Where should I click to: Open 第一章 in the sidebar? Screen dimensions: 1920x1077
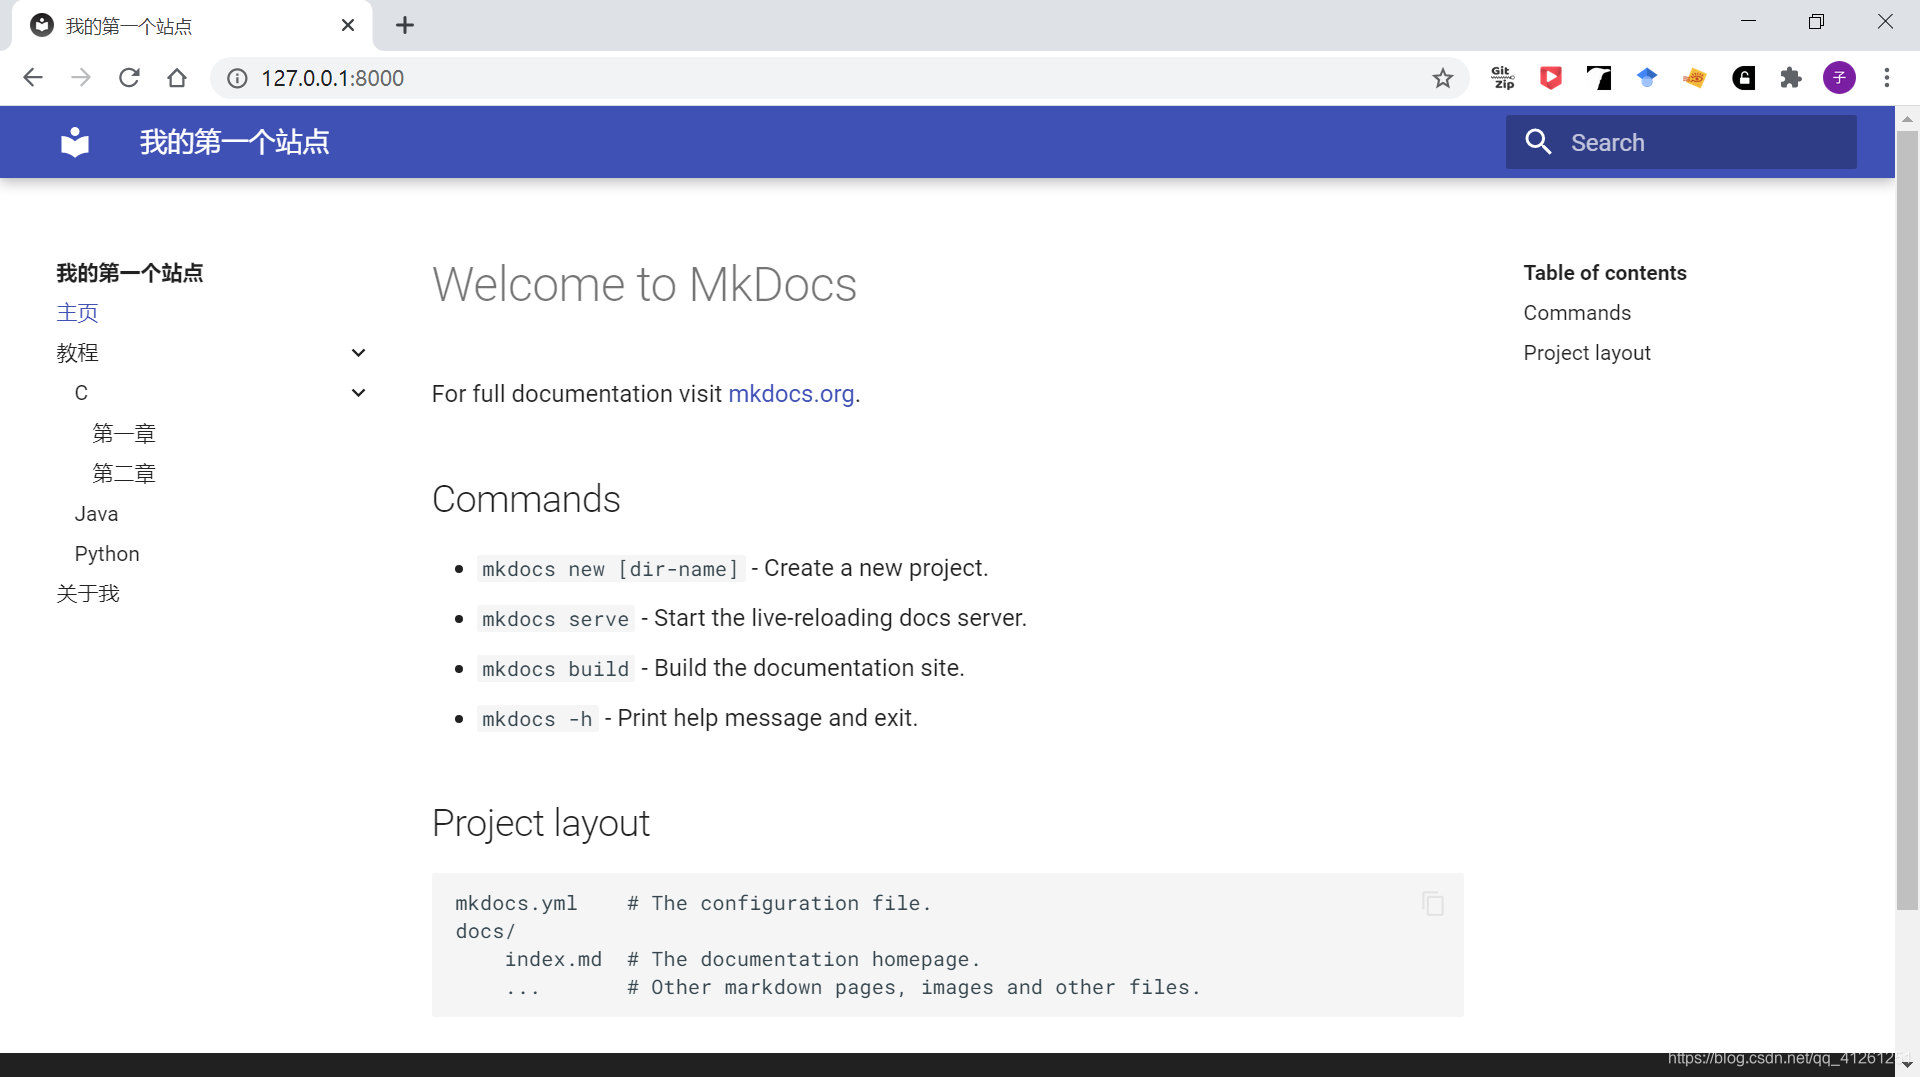[124, 434]
